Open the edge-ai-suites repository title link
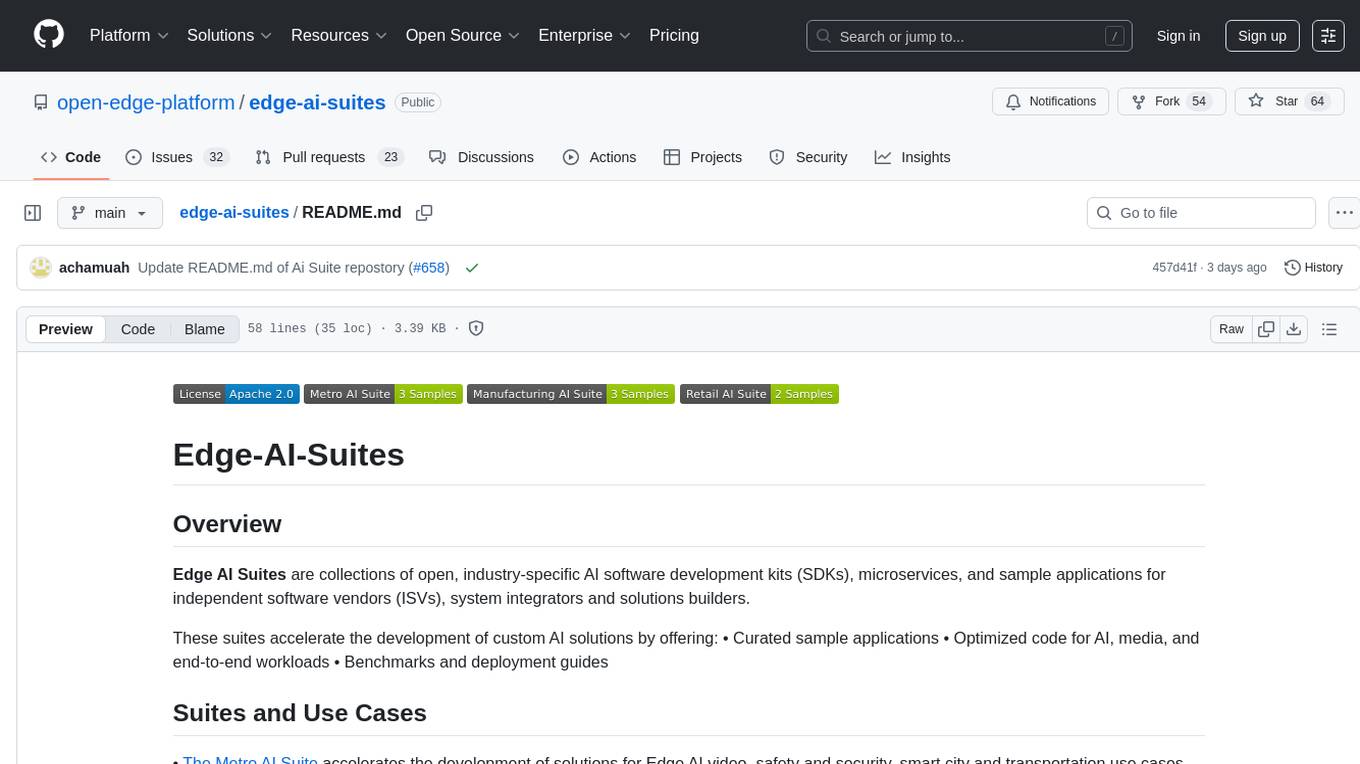The image size is (1360, 764). [317, 102]
